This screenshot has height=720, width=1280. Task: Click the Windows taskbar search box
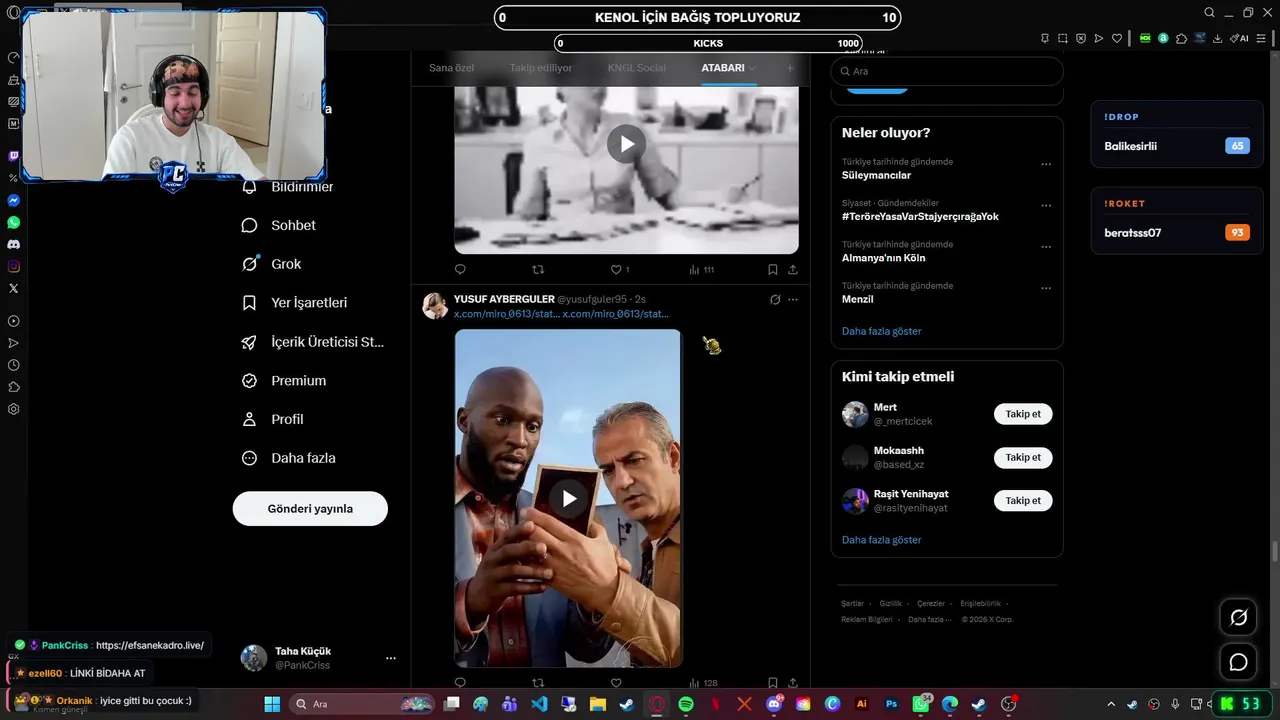[x=363, y=704]
